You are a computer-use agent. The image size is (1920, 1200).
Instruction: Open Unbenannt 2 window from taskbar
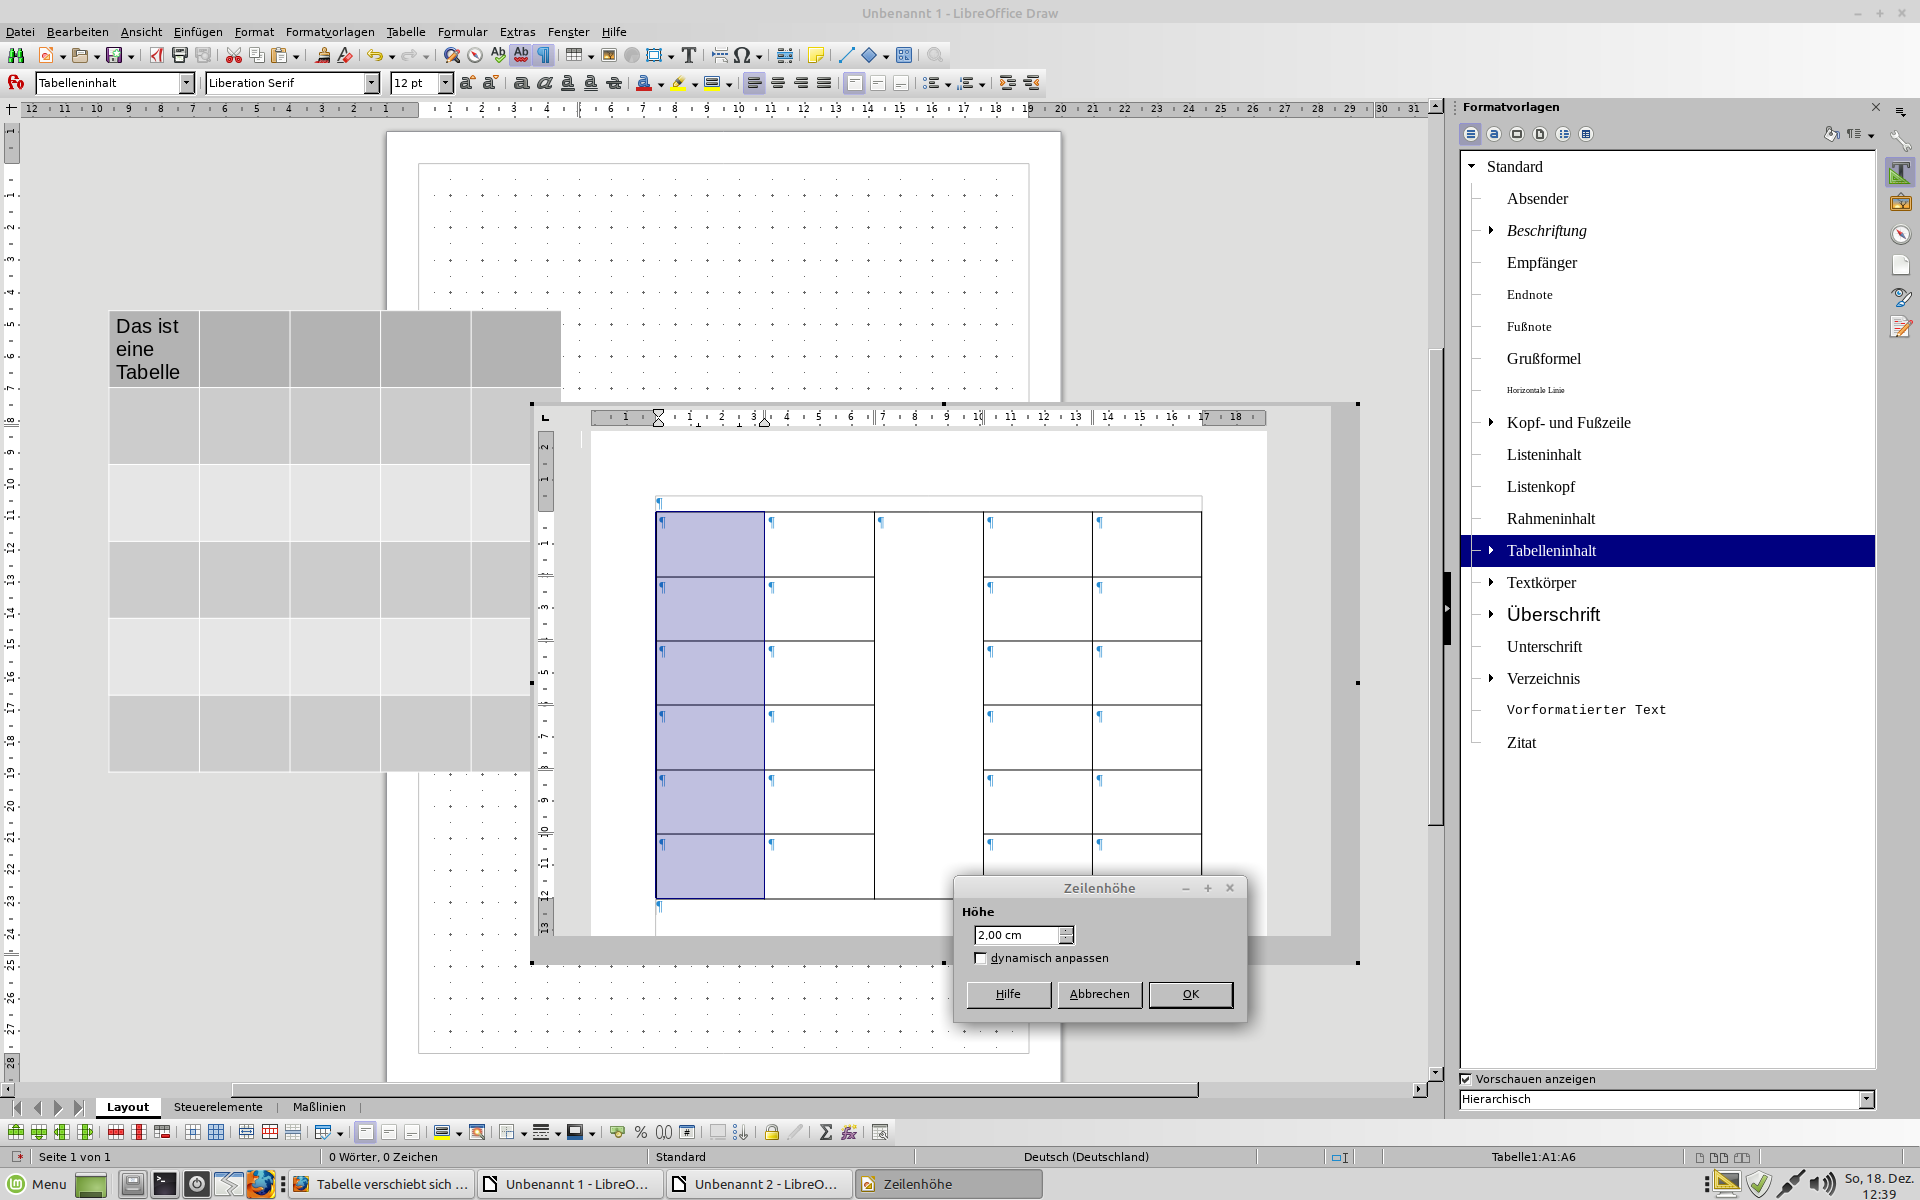tap(760, 1184)
